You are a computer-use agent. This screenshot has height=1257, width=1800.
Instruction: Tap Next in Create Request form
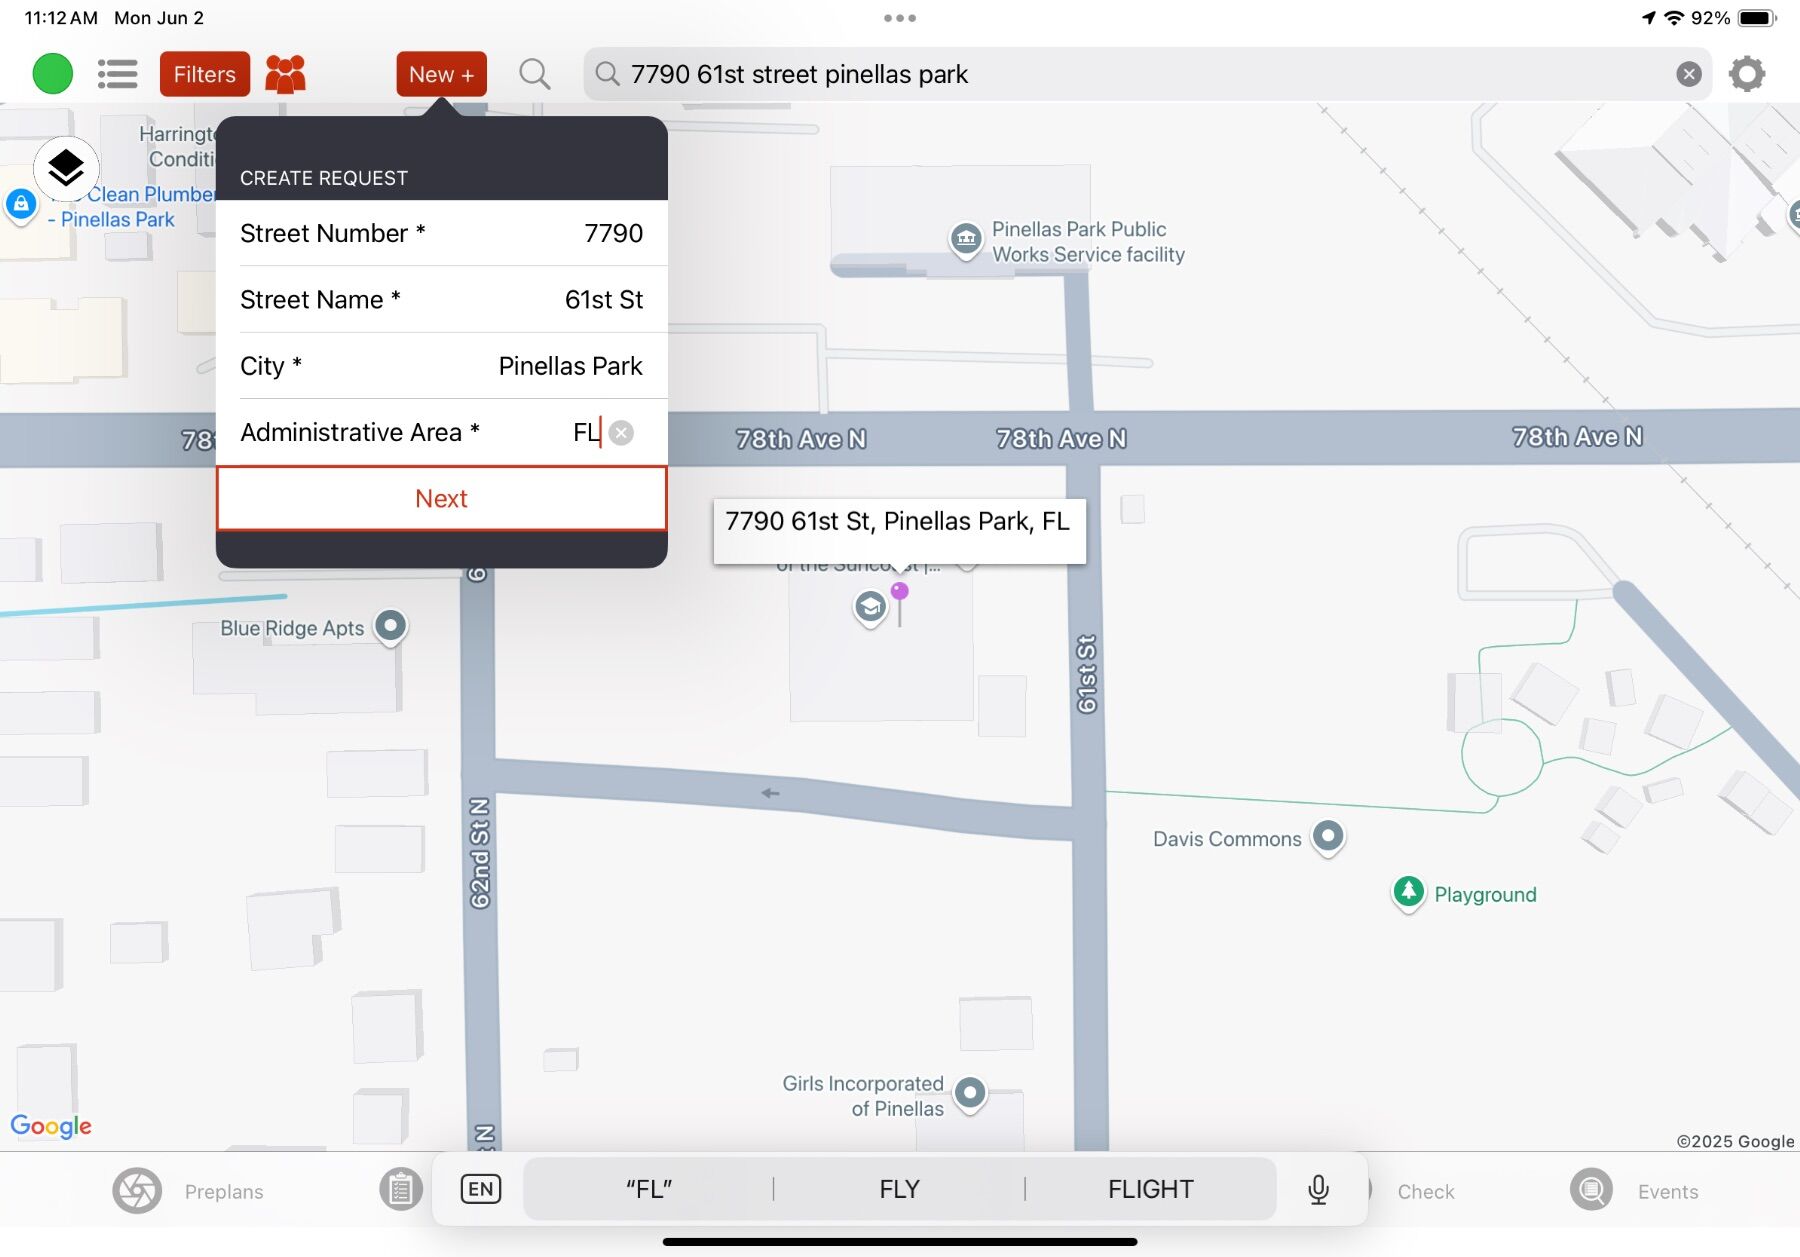pyautogui.click(x=441, y=498)
